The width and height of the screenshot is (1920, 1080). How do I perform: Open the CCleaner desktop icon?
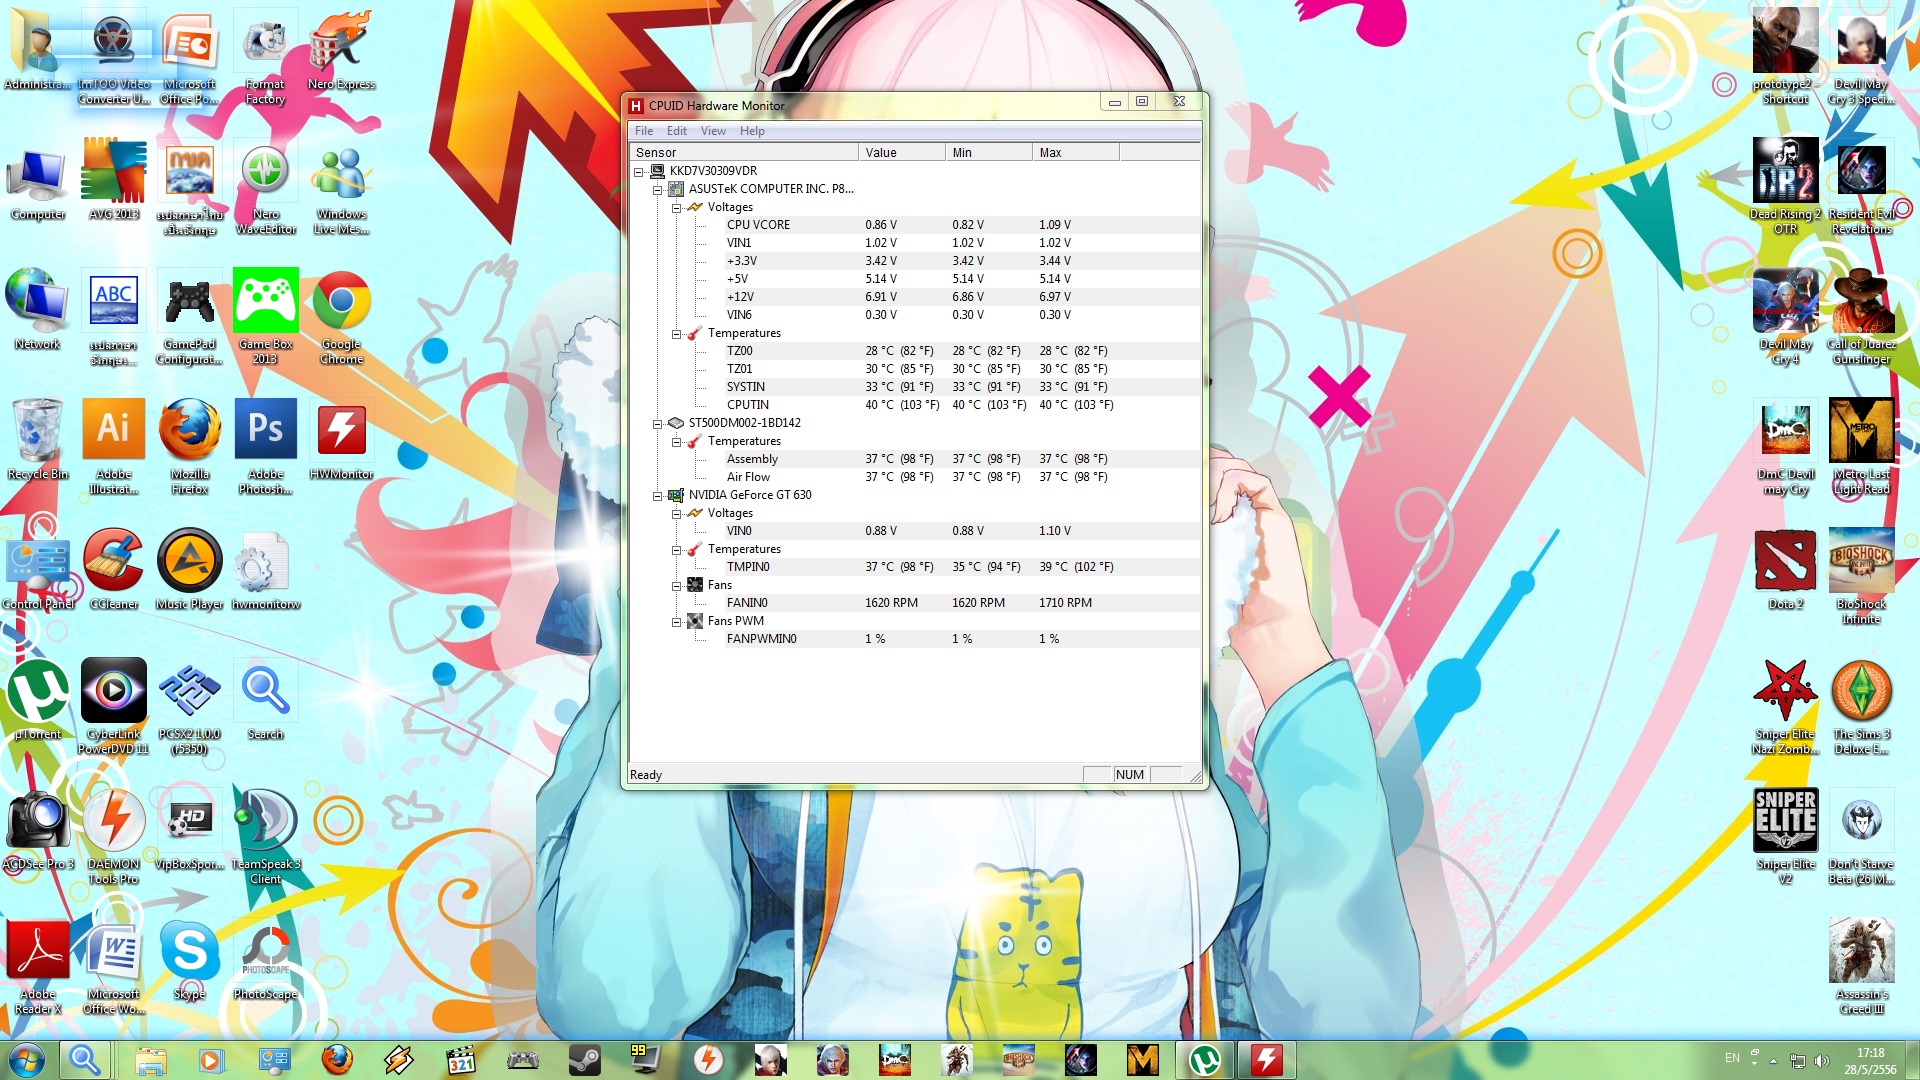113,562
